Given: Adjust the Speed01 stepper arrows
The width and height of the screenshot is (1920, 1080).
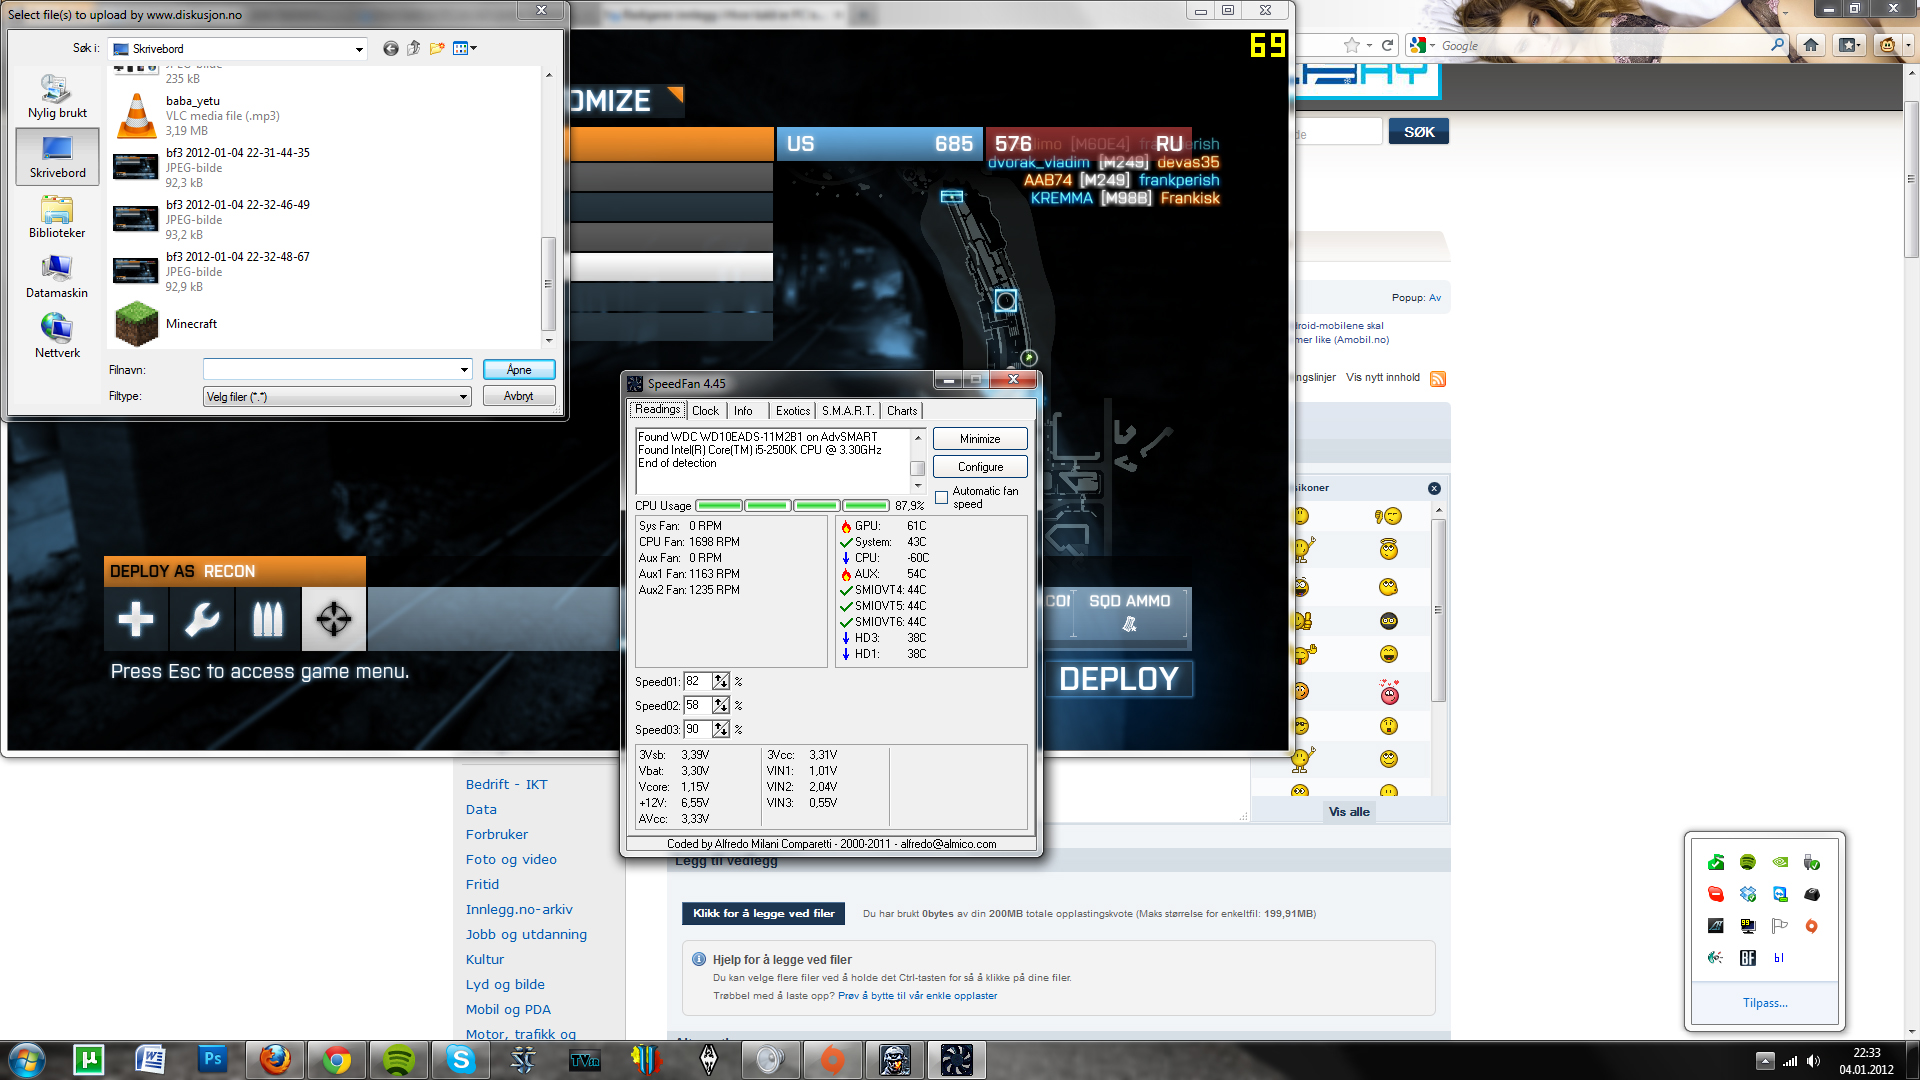Looking at the screenshot, I should [x=721, y=681].
